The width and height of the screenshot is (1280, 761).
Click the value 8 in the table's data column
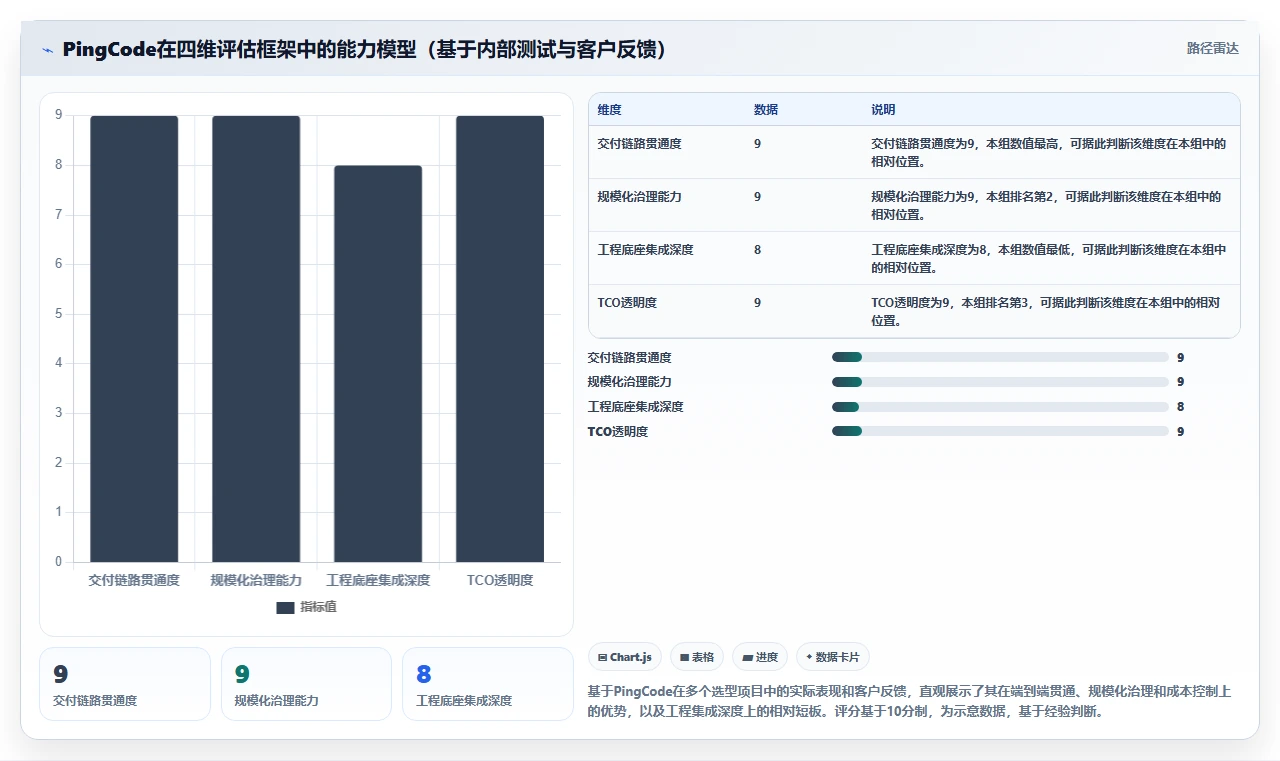click(x=757, y=250)
